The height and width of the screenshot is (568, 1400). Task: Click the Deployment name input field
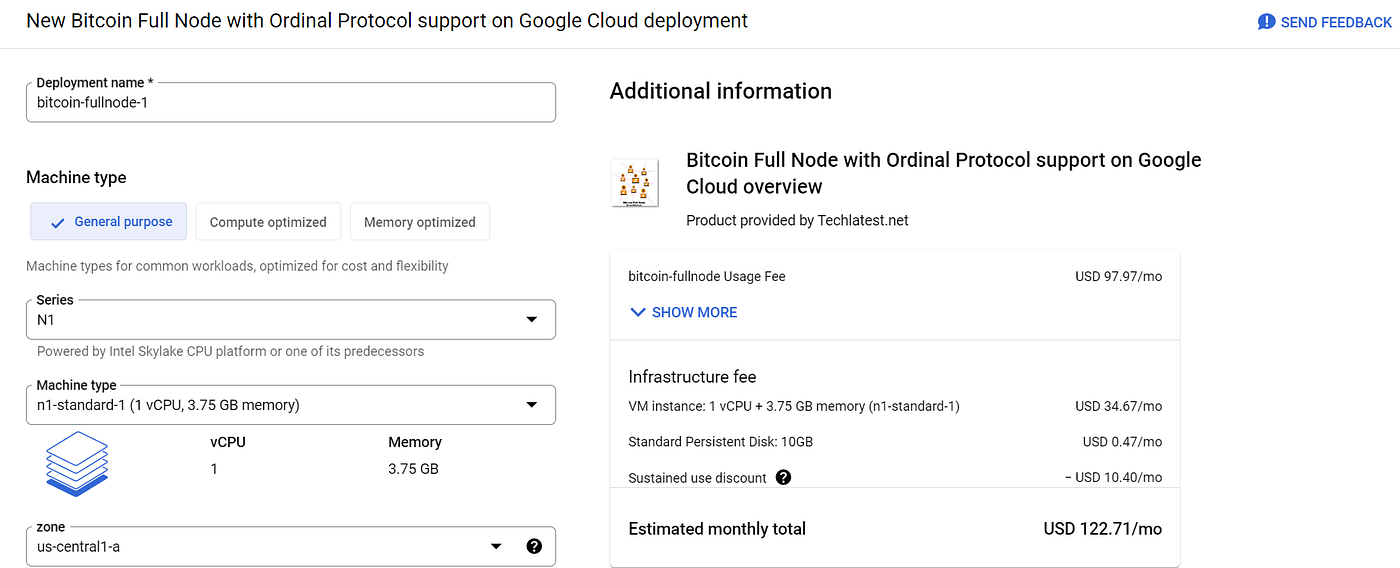tap(290, 102)
